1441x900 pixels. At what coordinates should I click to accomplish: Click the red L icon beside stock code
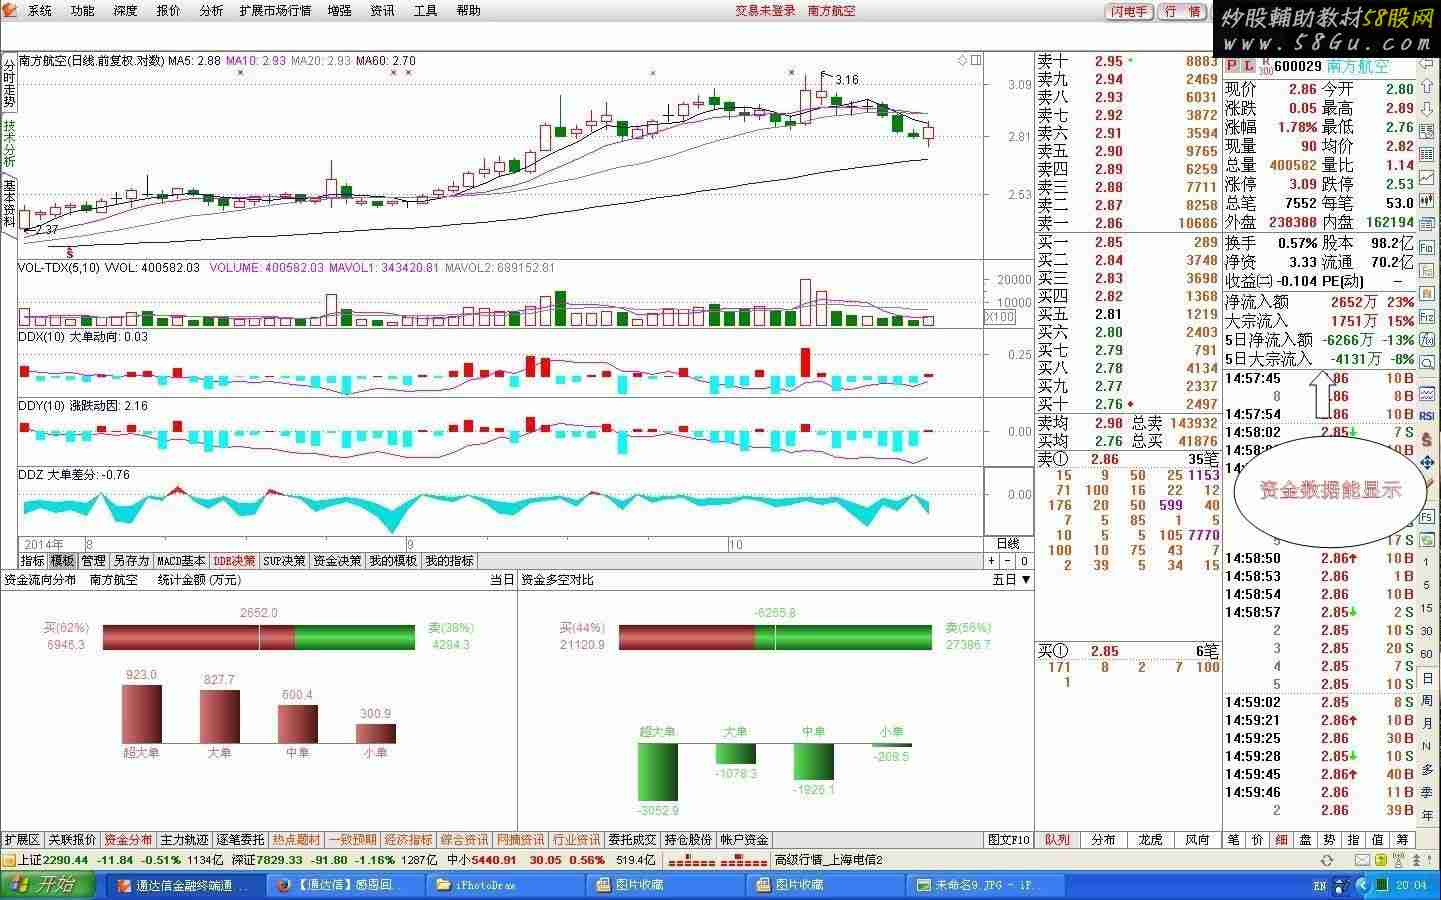click(x=1248, y=66)
